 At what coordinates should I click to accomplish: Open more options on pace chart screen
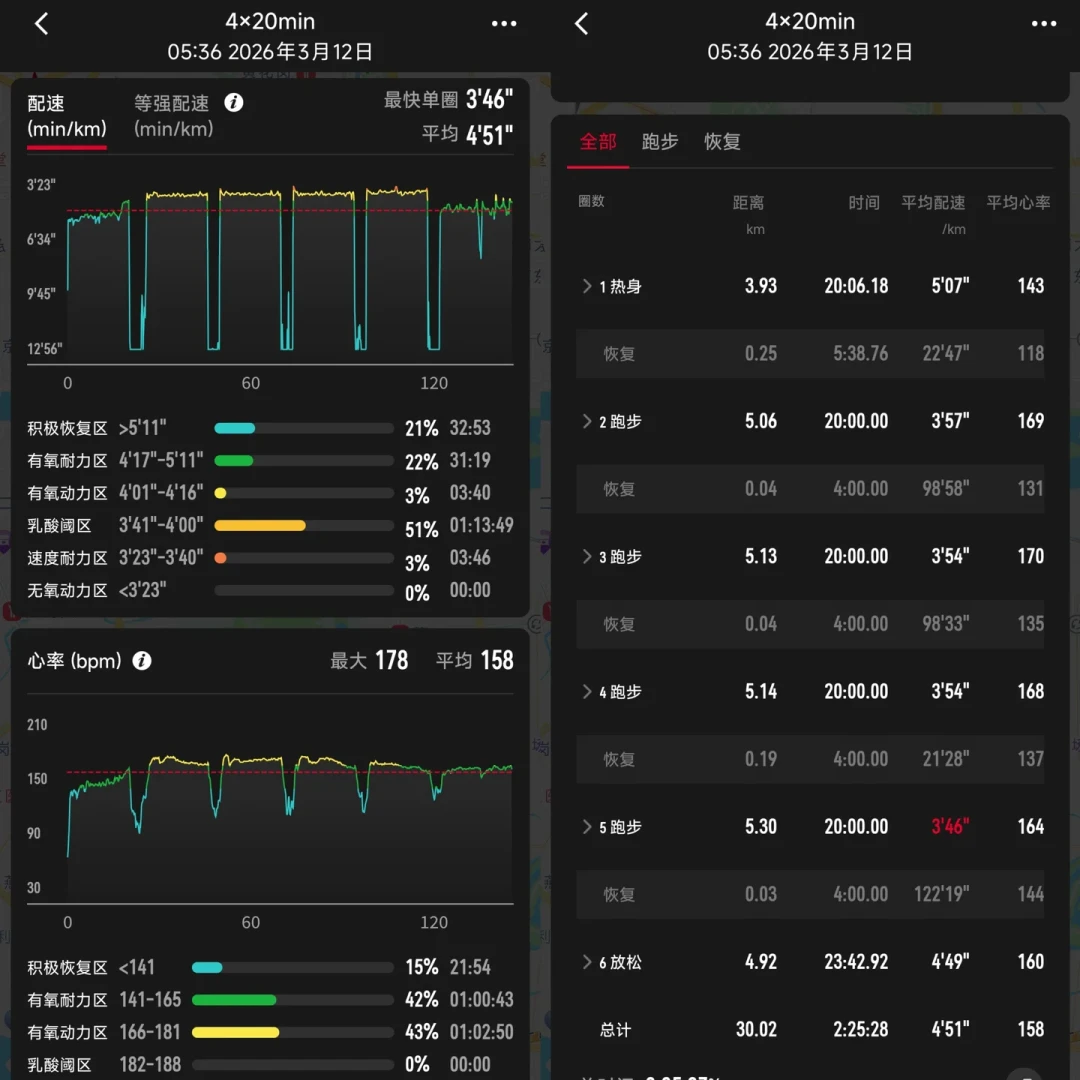[503, 24]
